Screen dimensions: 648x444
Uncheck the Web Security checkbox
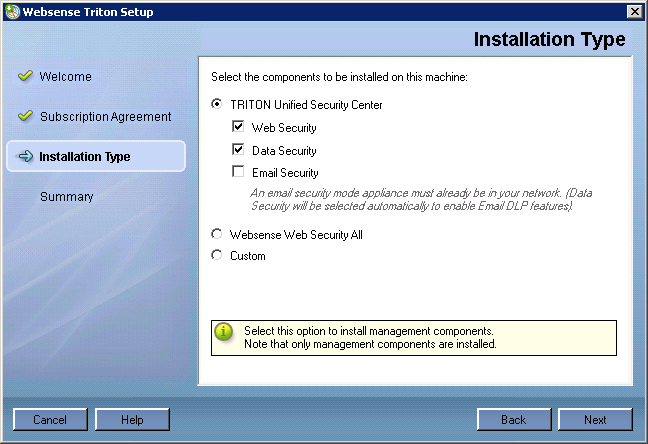[238, 126]
